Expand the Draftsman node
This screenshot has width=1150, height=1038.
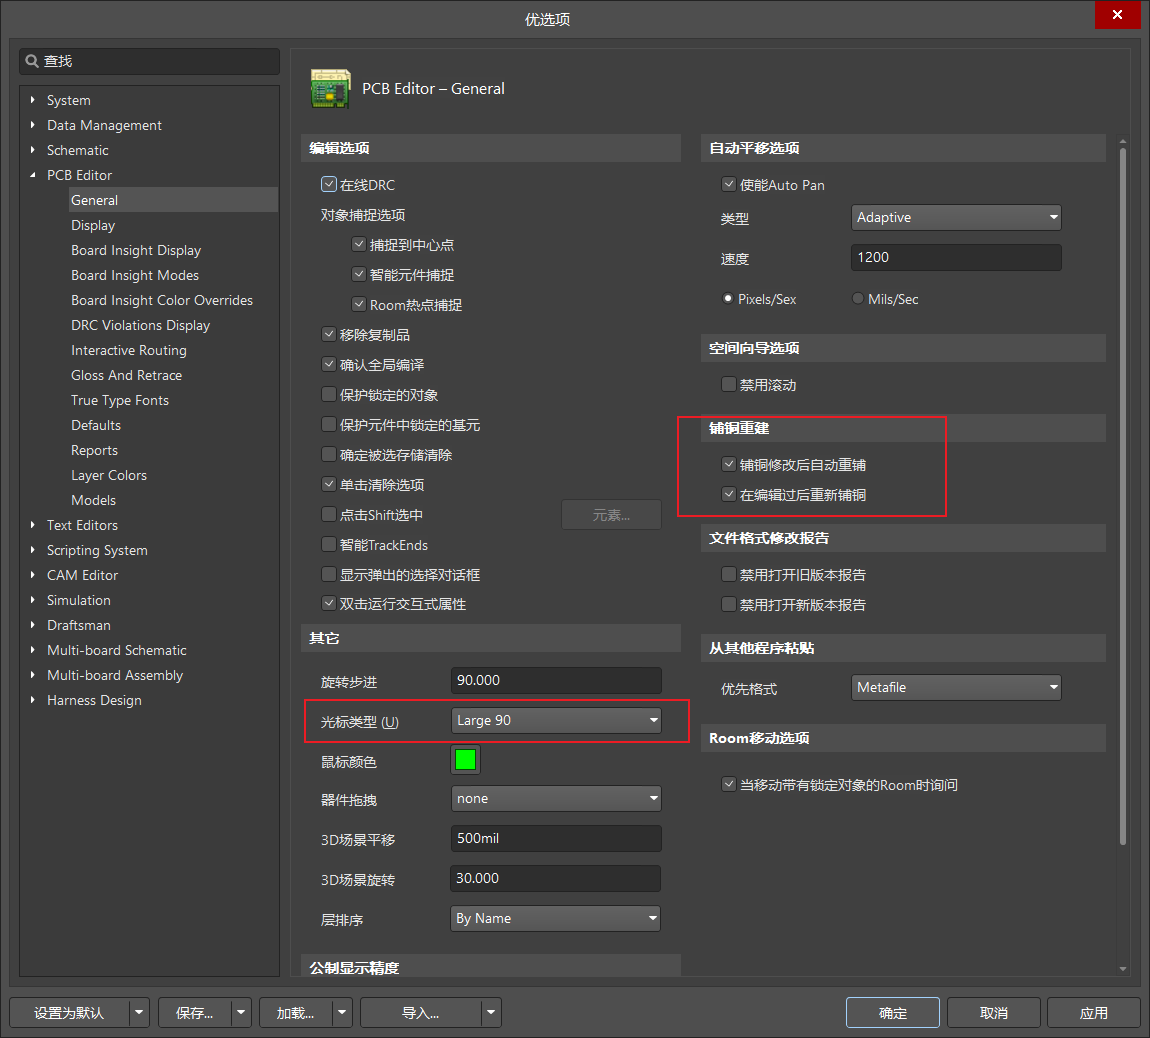(x=32, y=625)
